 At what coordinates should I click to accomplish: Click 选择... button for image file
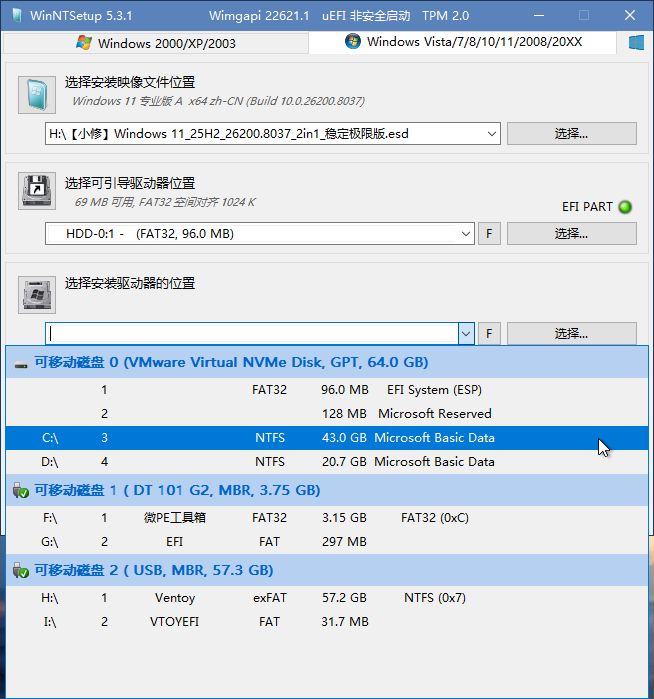coord(572,134)
